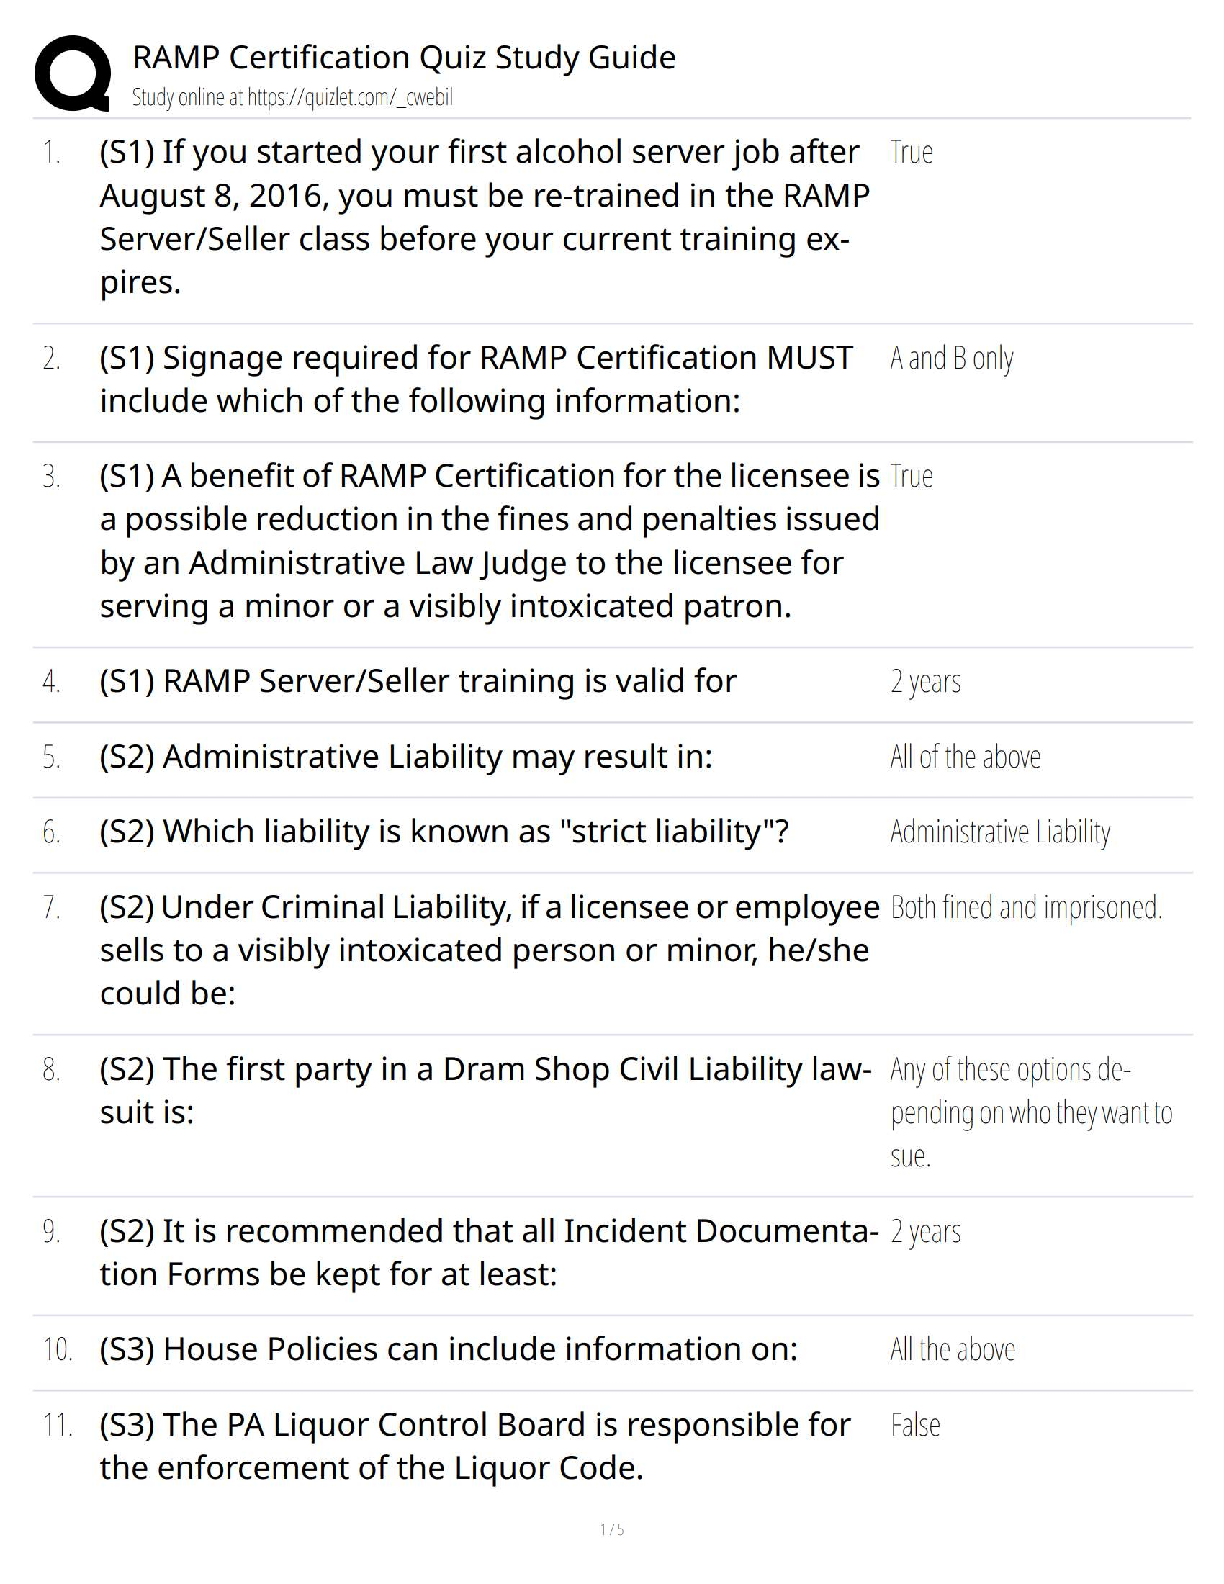This screenshot has height=1584, width=1224.
Task: Click the RAMP Certification Quiz Study Guide title
Action: tap(404, 57)
